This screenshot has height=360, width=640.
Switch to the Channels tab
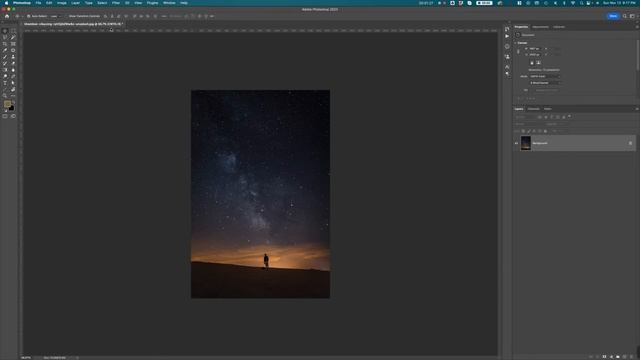coord(533,109)
